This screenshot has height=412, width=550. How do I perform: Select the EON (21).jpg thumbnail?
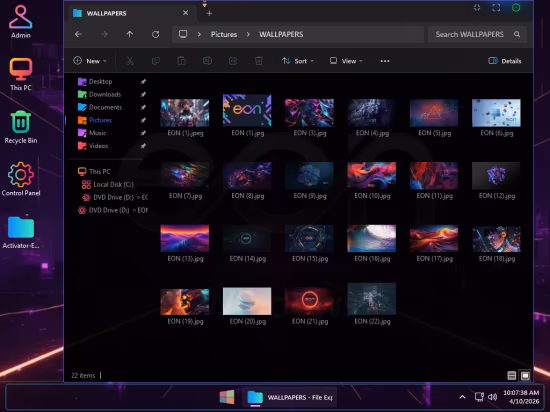tap(309, 301)
